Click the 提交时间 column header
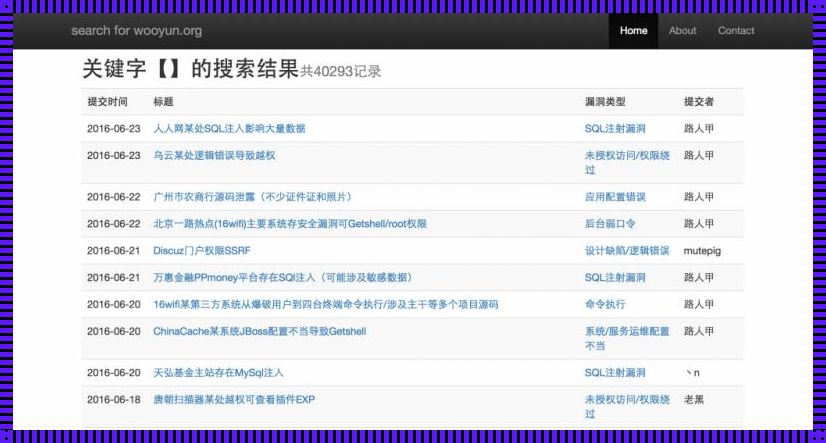Screen dimensions: 826x443 [x=107, y=102]
